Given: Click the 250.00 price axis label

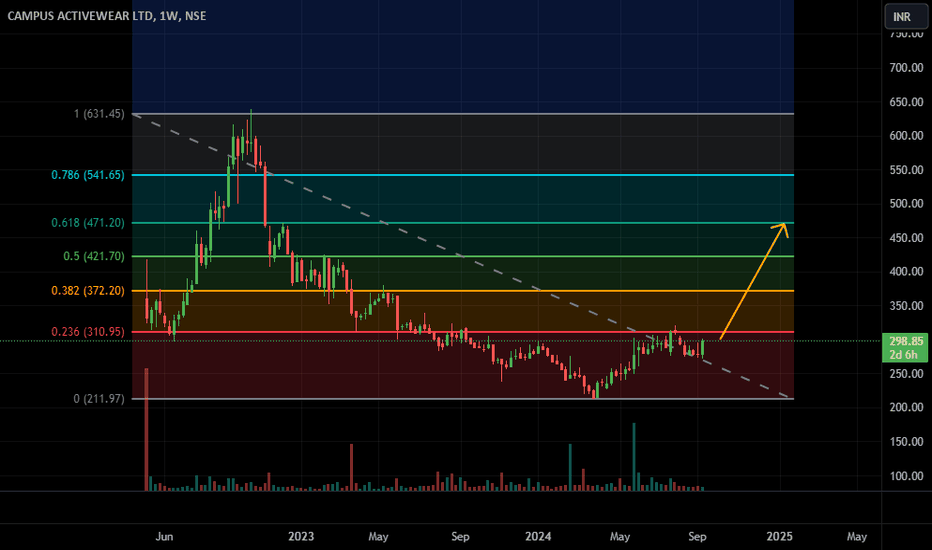Looking at the screenshot, I should (906, 374).
